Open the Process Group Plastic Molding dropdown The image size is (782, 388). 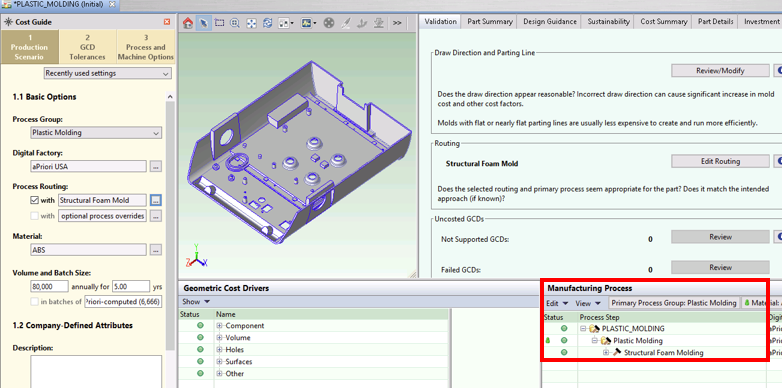(x=95, y=133)
